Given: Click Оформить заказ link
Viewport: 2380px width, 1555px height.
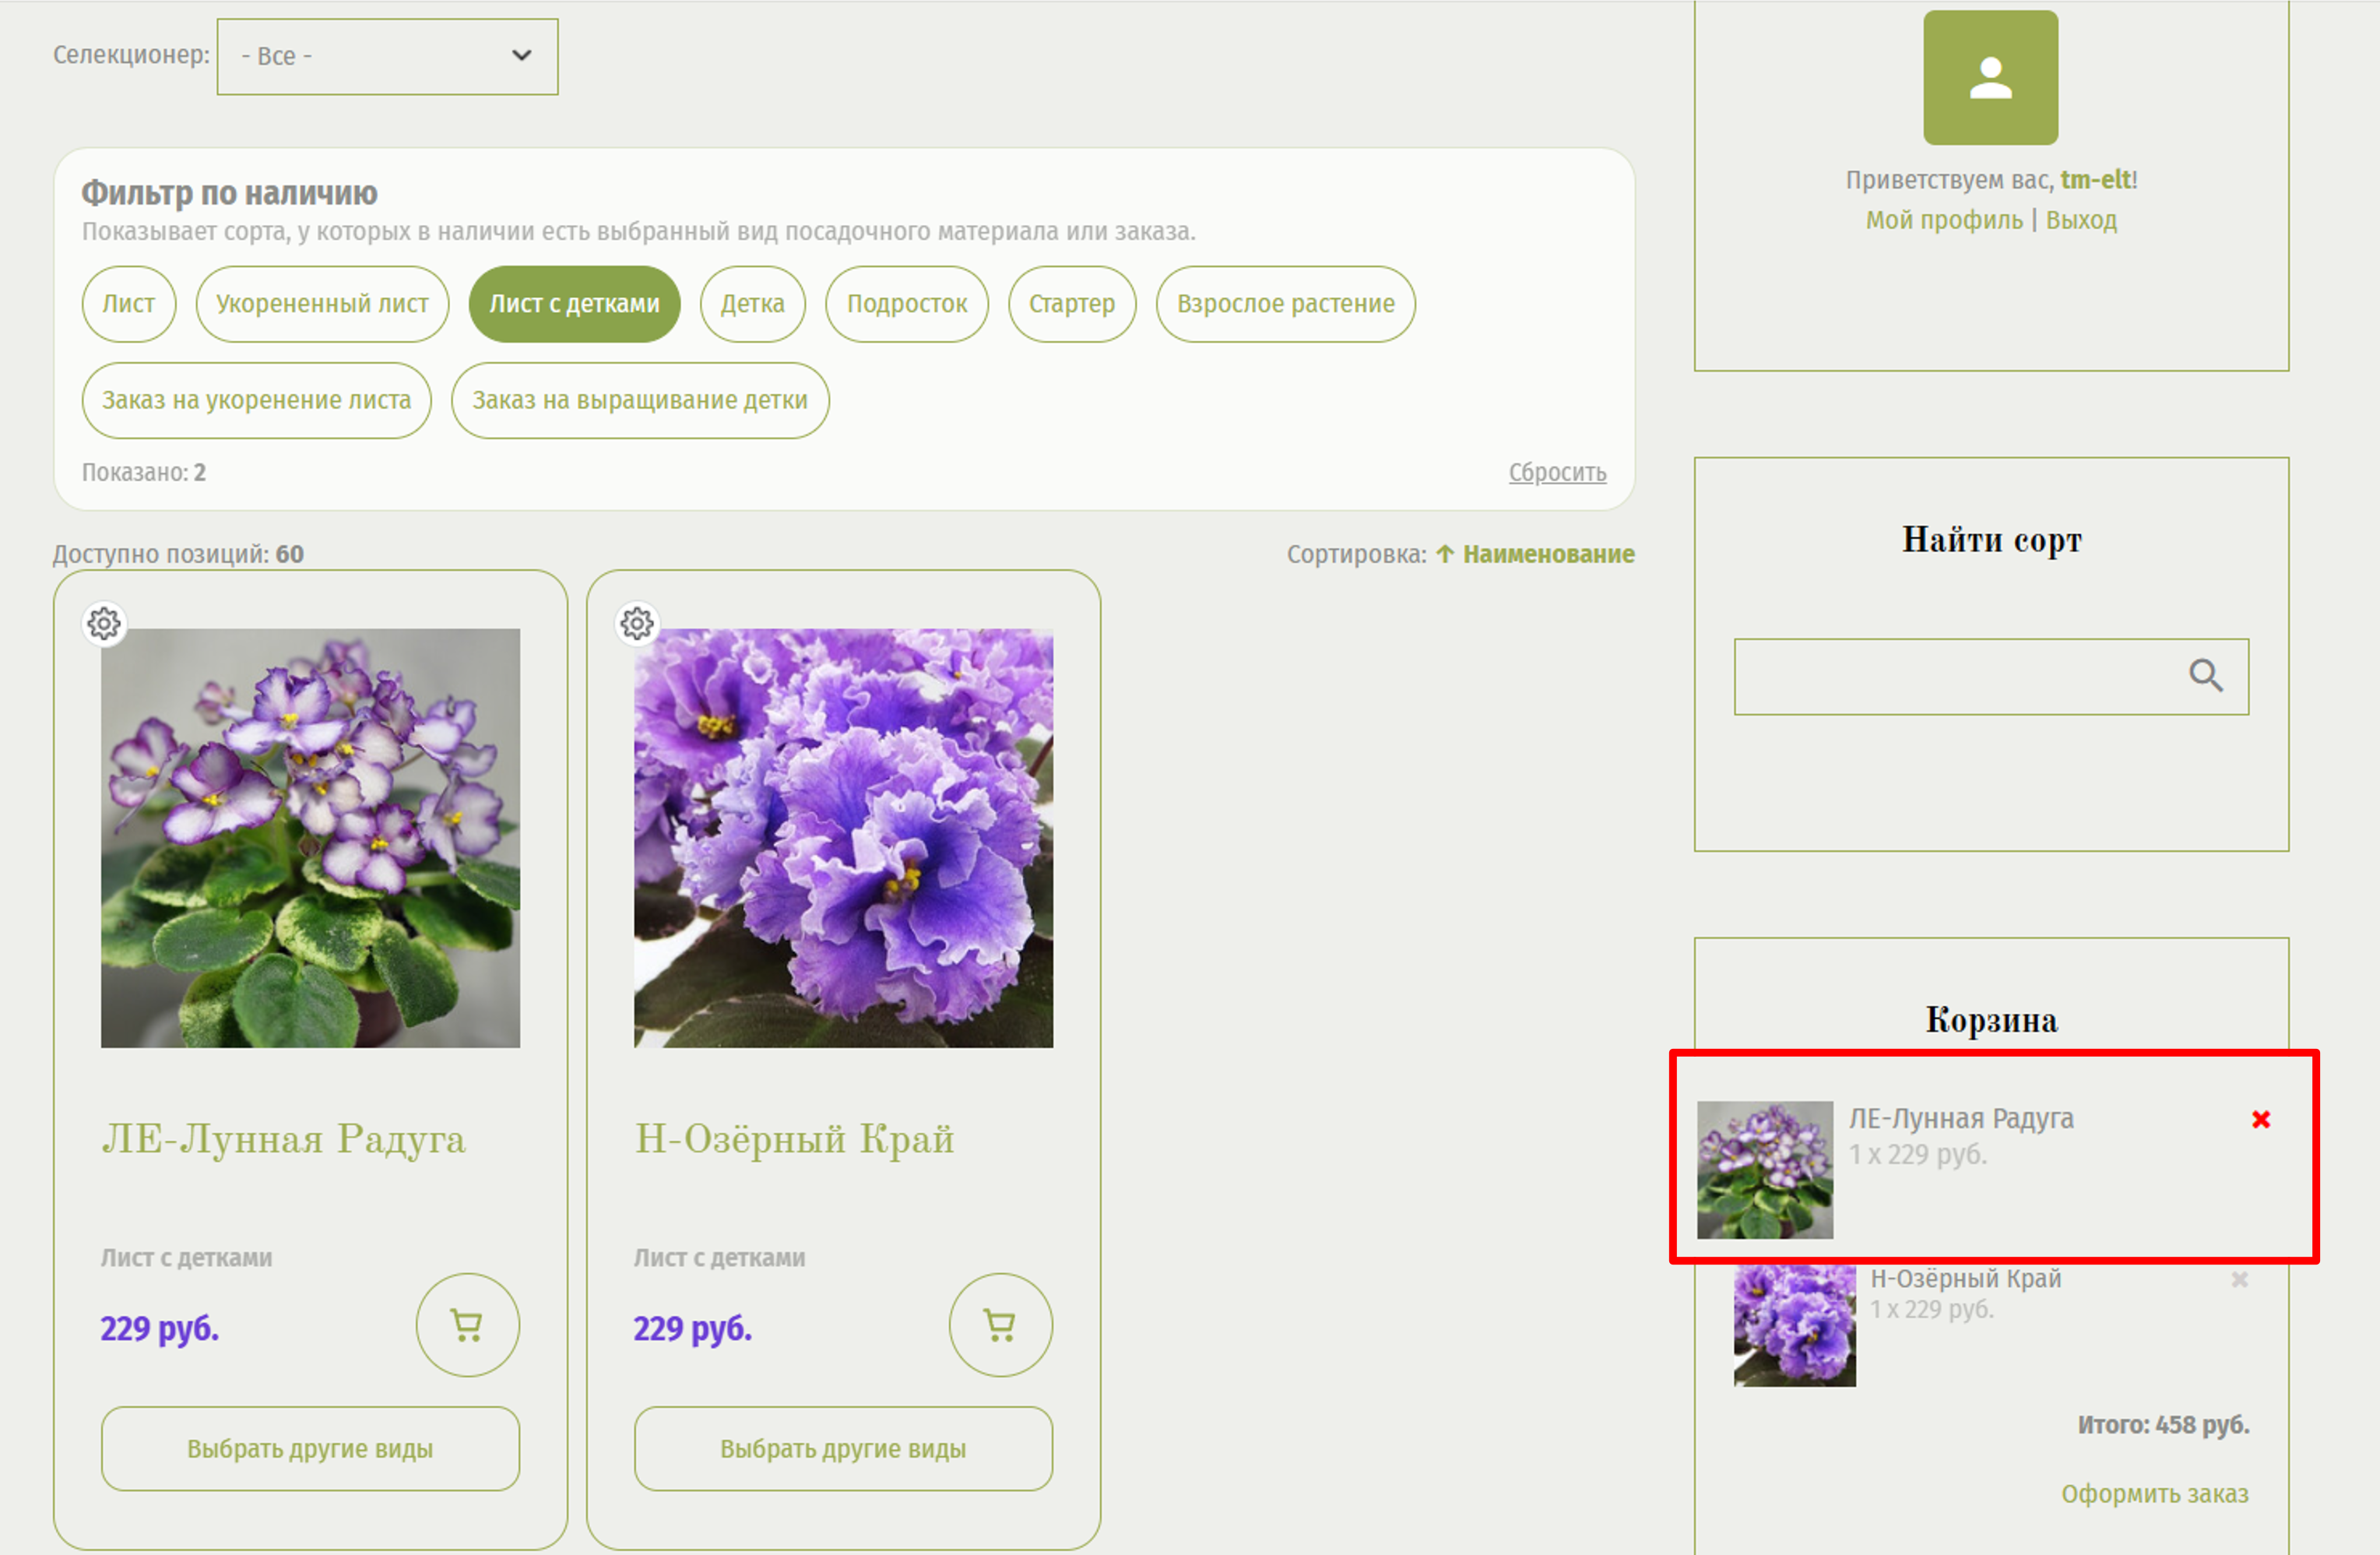Looking at the screenshot, I should 2154,1493.
